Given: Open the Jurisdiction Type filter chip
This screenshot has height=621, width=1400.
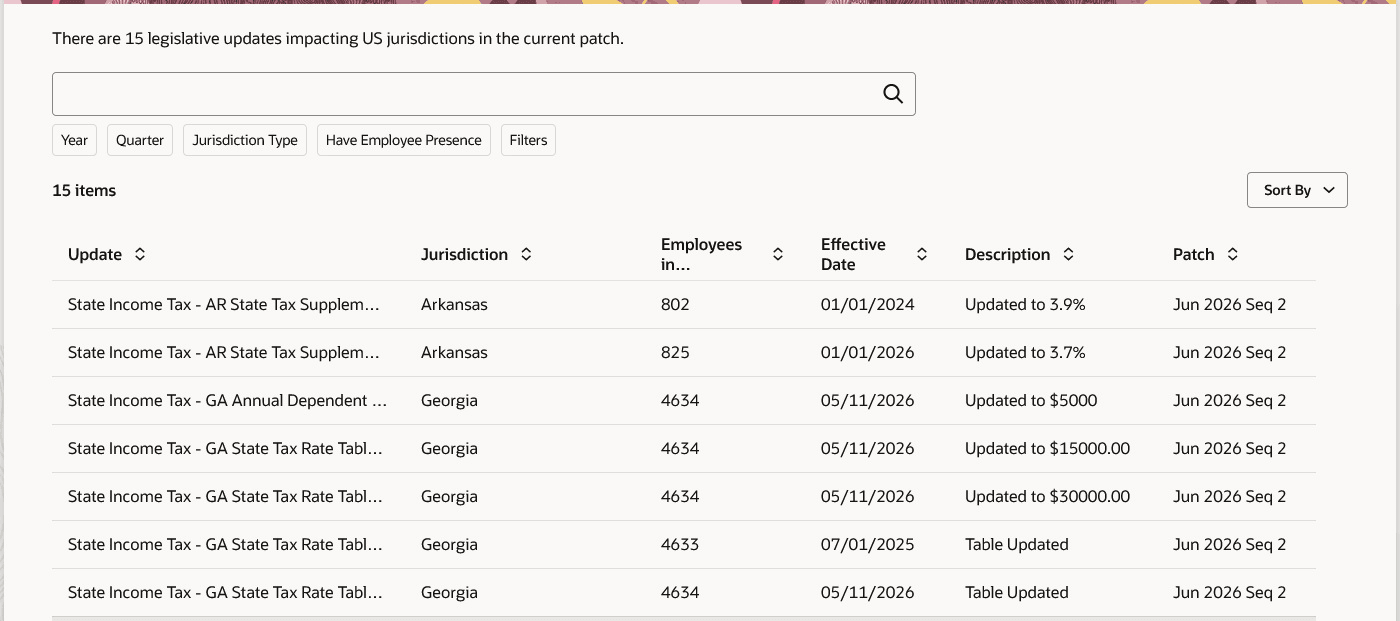Looking at the screenshot, I should [x=245, y=140].
